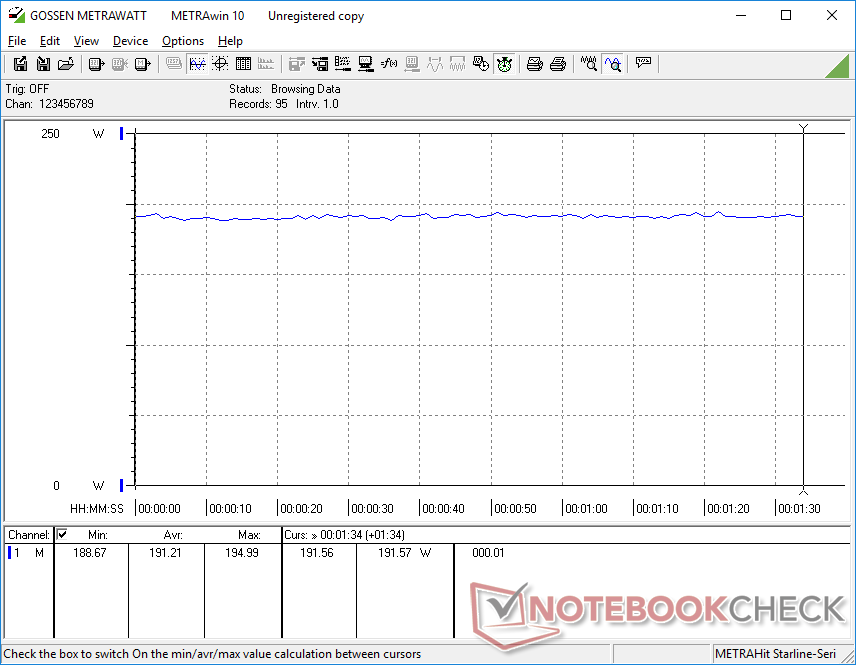This screenshot has width=856, height=665.
Task: Click the right cursor line handle at top
Action: [x=803, y=127]
